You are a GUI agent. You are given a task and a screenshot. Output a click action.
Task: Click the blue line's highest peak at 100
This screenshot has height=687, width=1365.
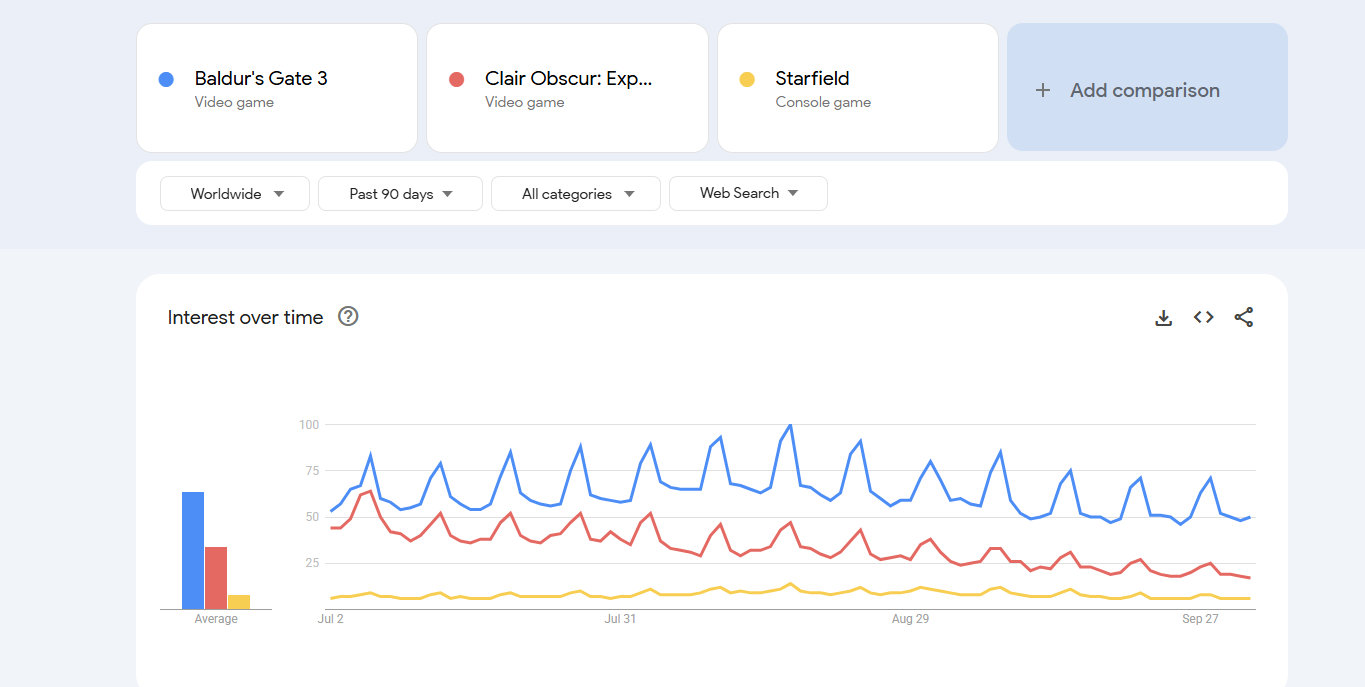790,425
